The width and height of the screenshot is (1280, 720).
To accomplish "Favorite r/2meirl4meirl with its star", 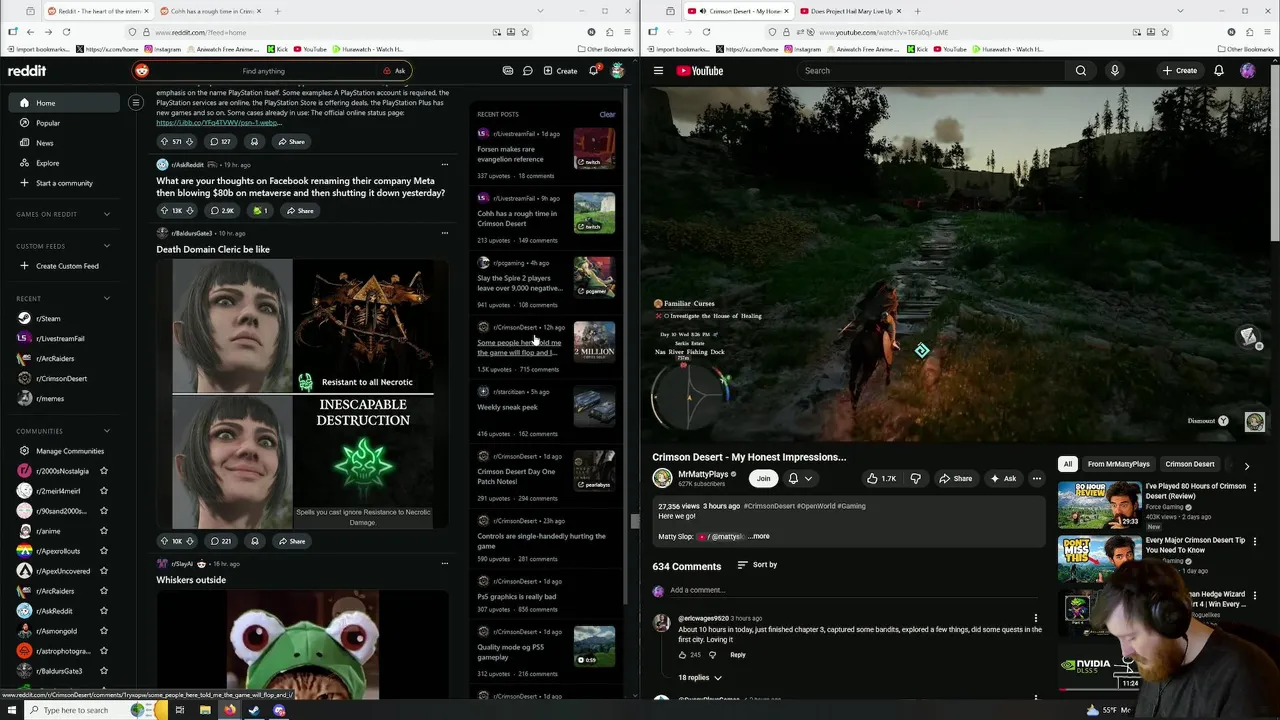I will (x=103, y=491).
